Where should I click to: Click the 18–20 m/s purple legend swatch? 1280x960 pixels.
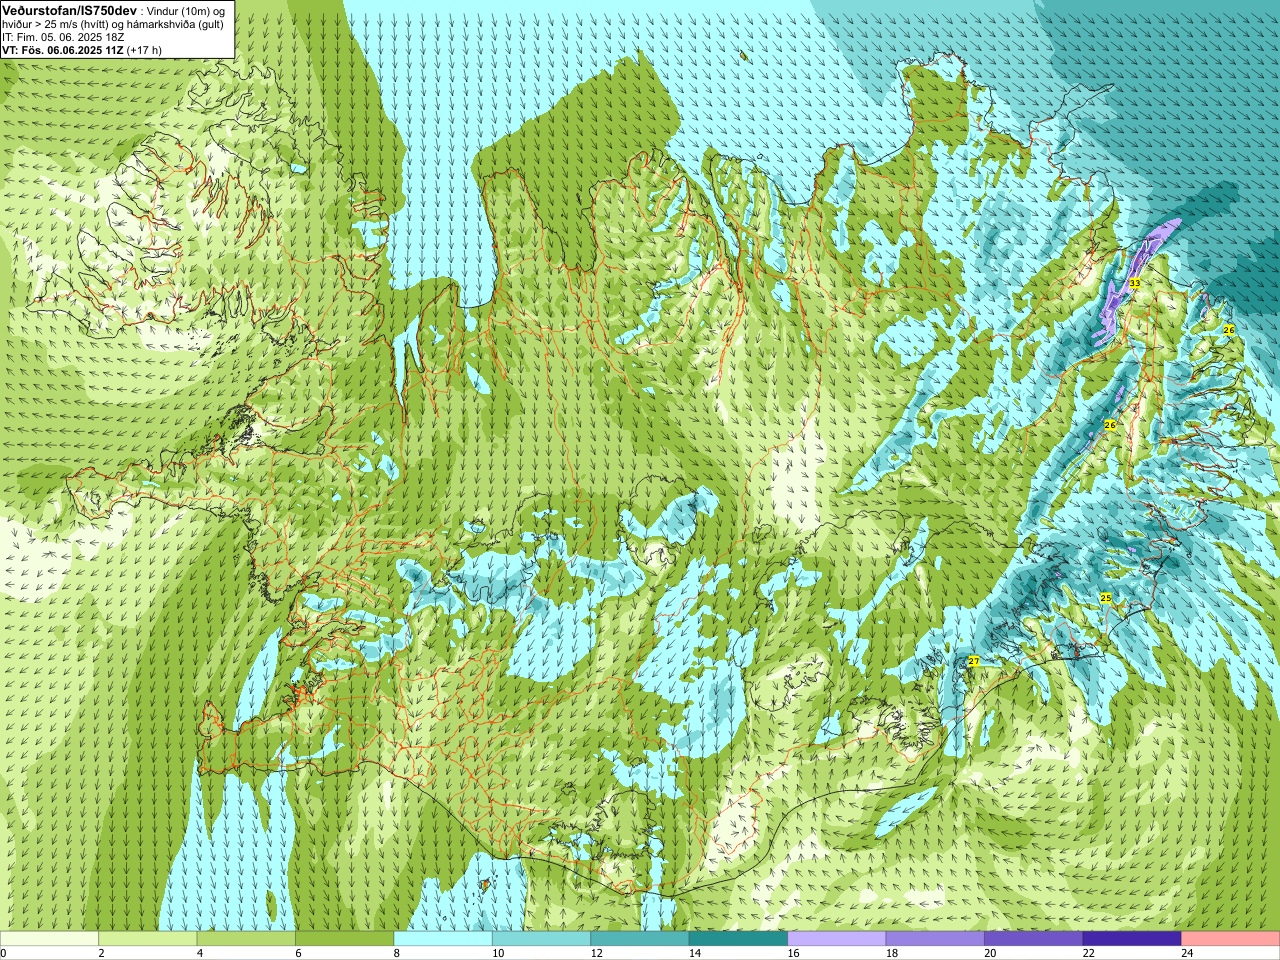pyautogui.click(x=935, y=938)
